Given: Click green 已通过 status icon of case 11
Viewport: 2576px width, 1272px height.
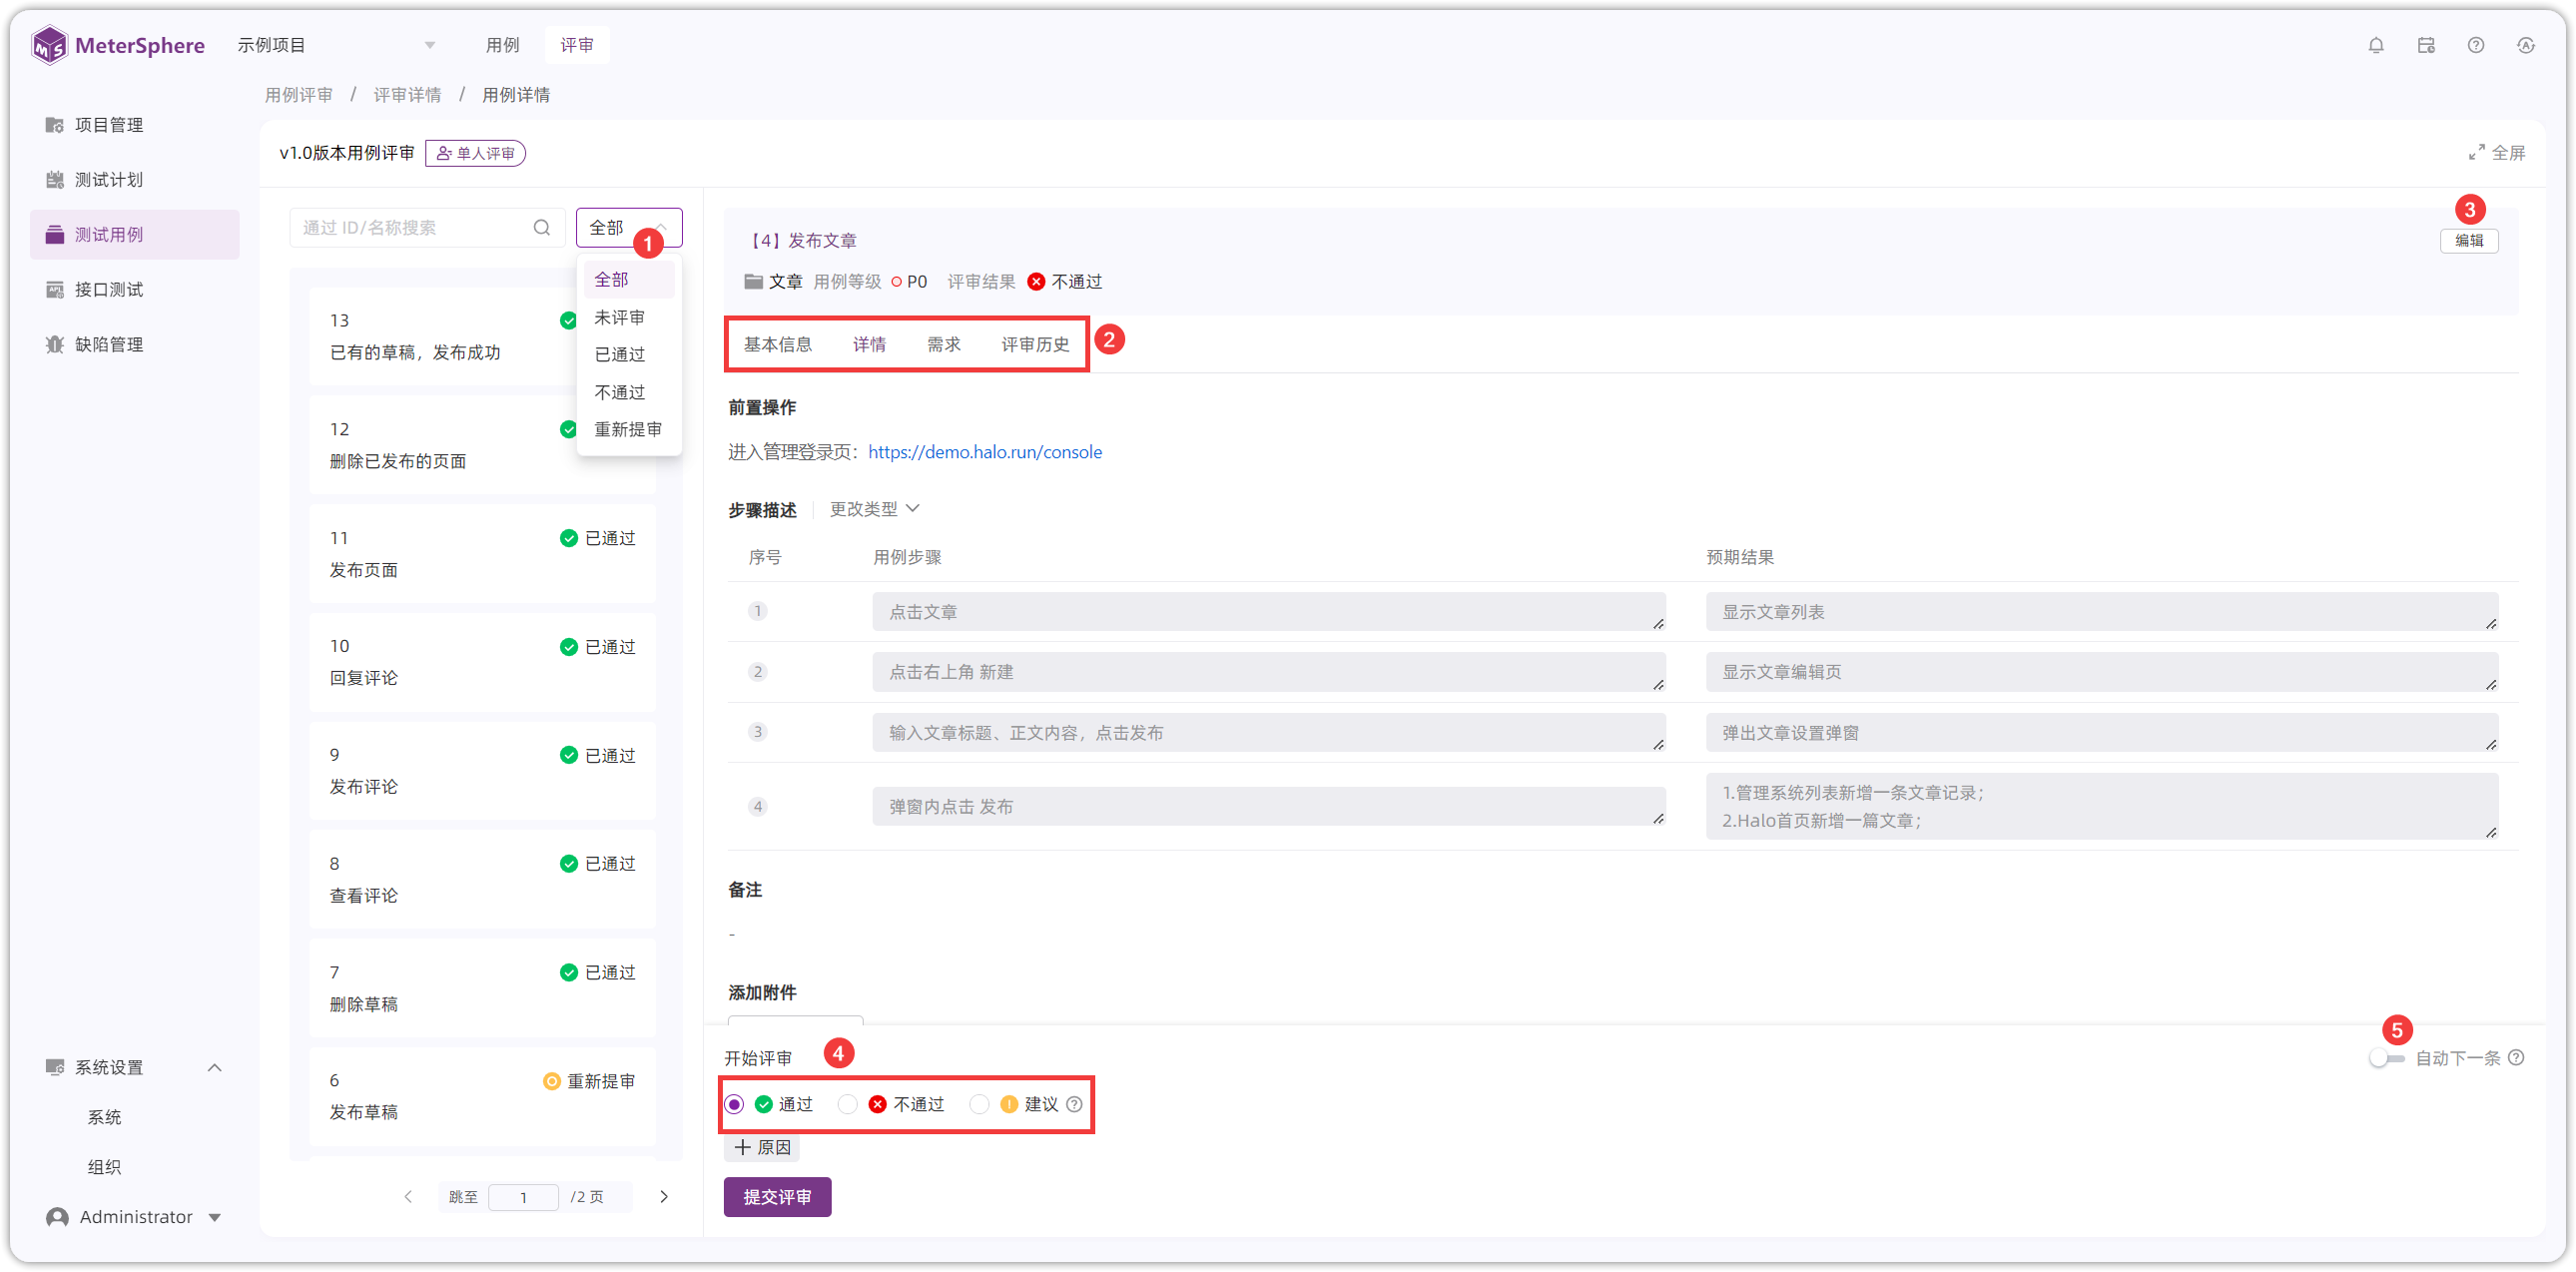Looking at the screenshot, I should tap(568, 538).
